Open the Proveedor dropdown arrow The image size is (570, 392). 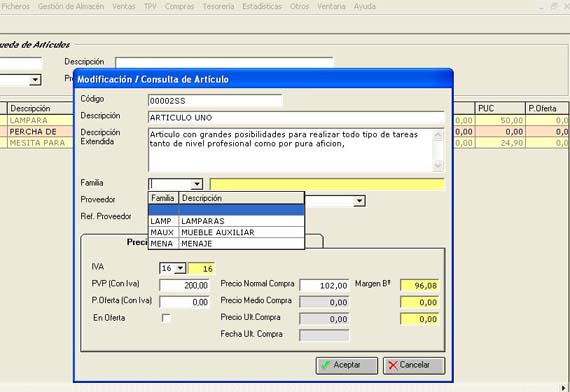point(359,201)
